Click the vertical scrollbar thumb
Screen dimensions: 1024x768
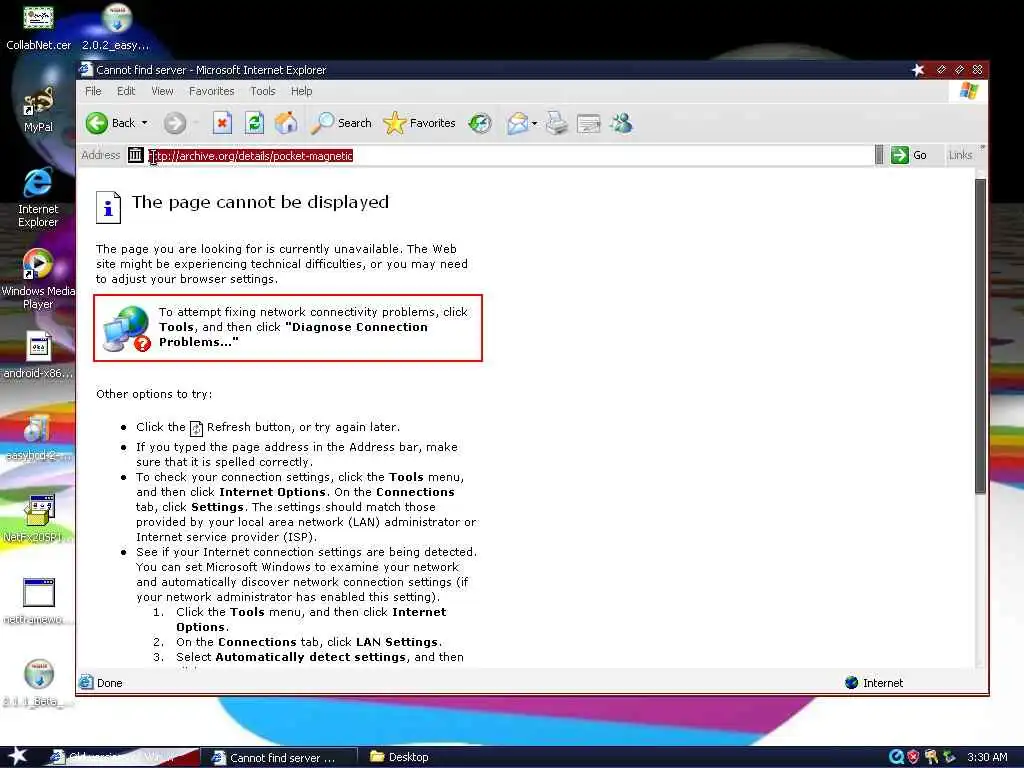(x=980, y=336)
